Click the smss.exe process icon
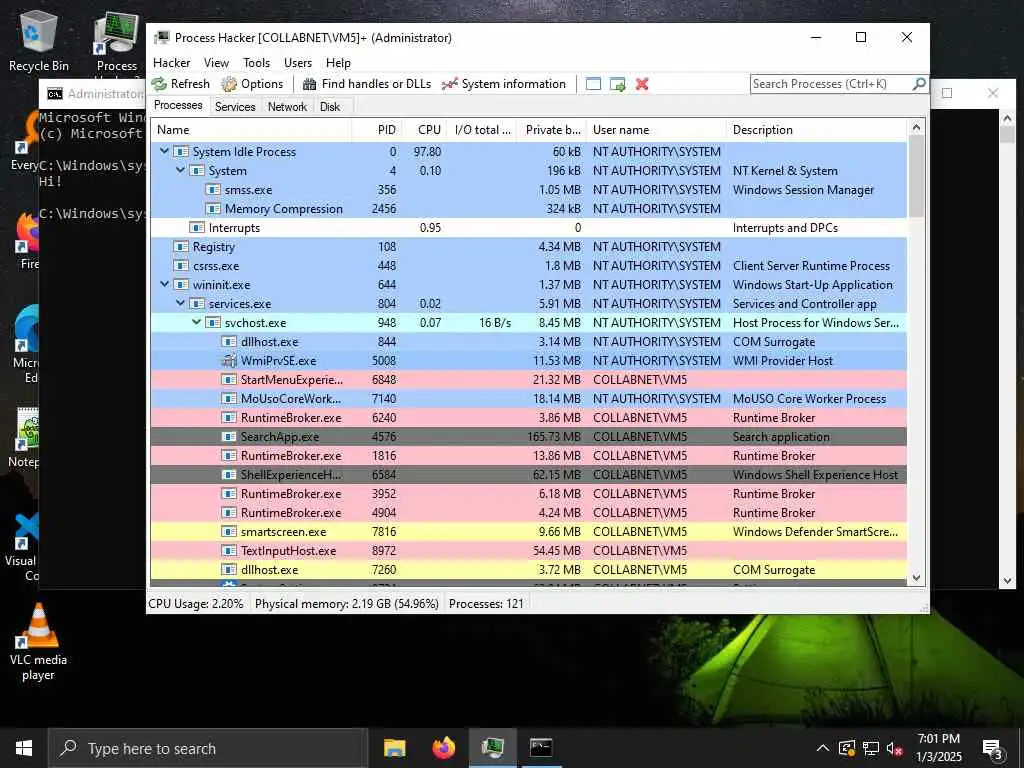The image size is (1024, 768). pyautogui.click(x=213, y=189)
